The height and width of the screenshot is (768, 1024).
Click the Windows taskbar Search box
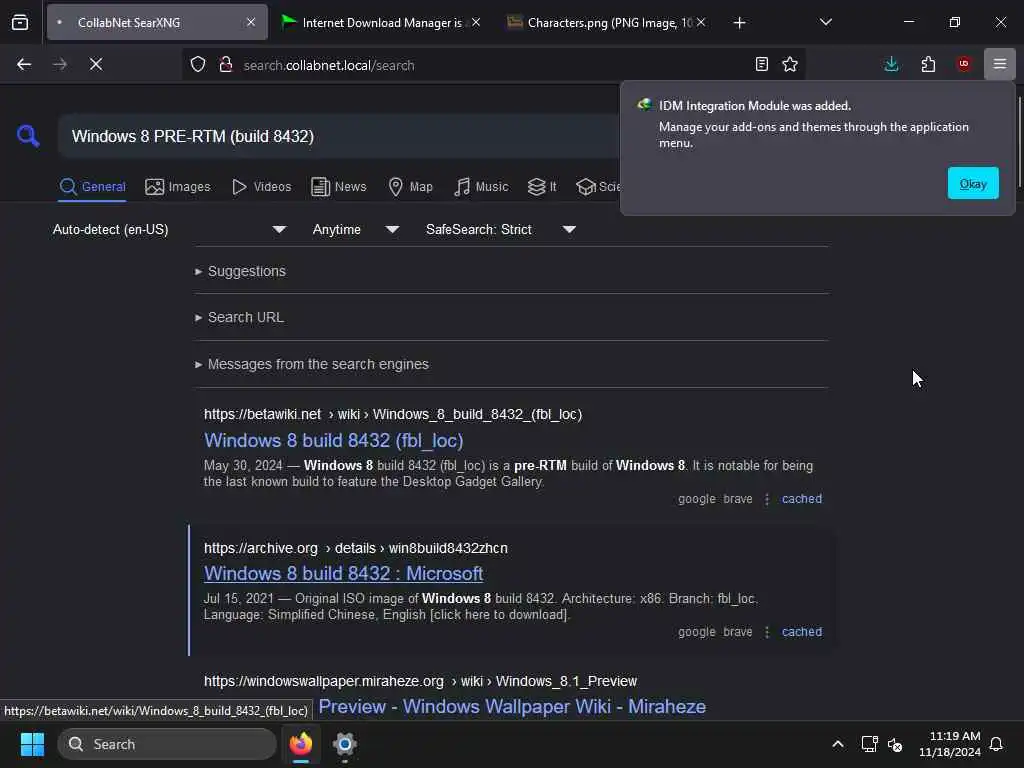click(x=167, y=744)
